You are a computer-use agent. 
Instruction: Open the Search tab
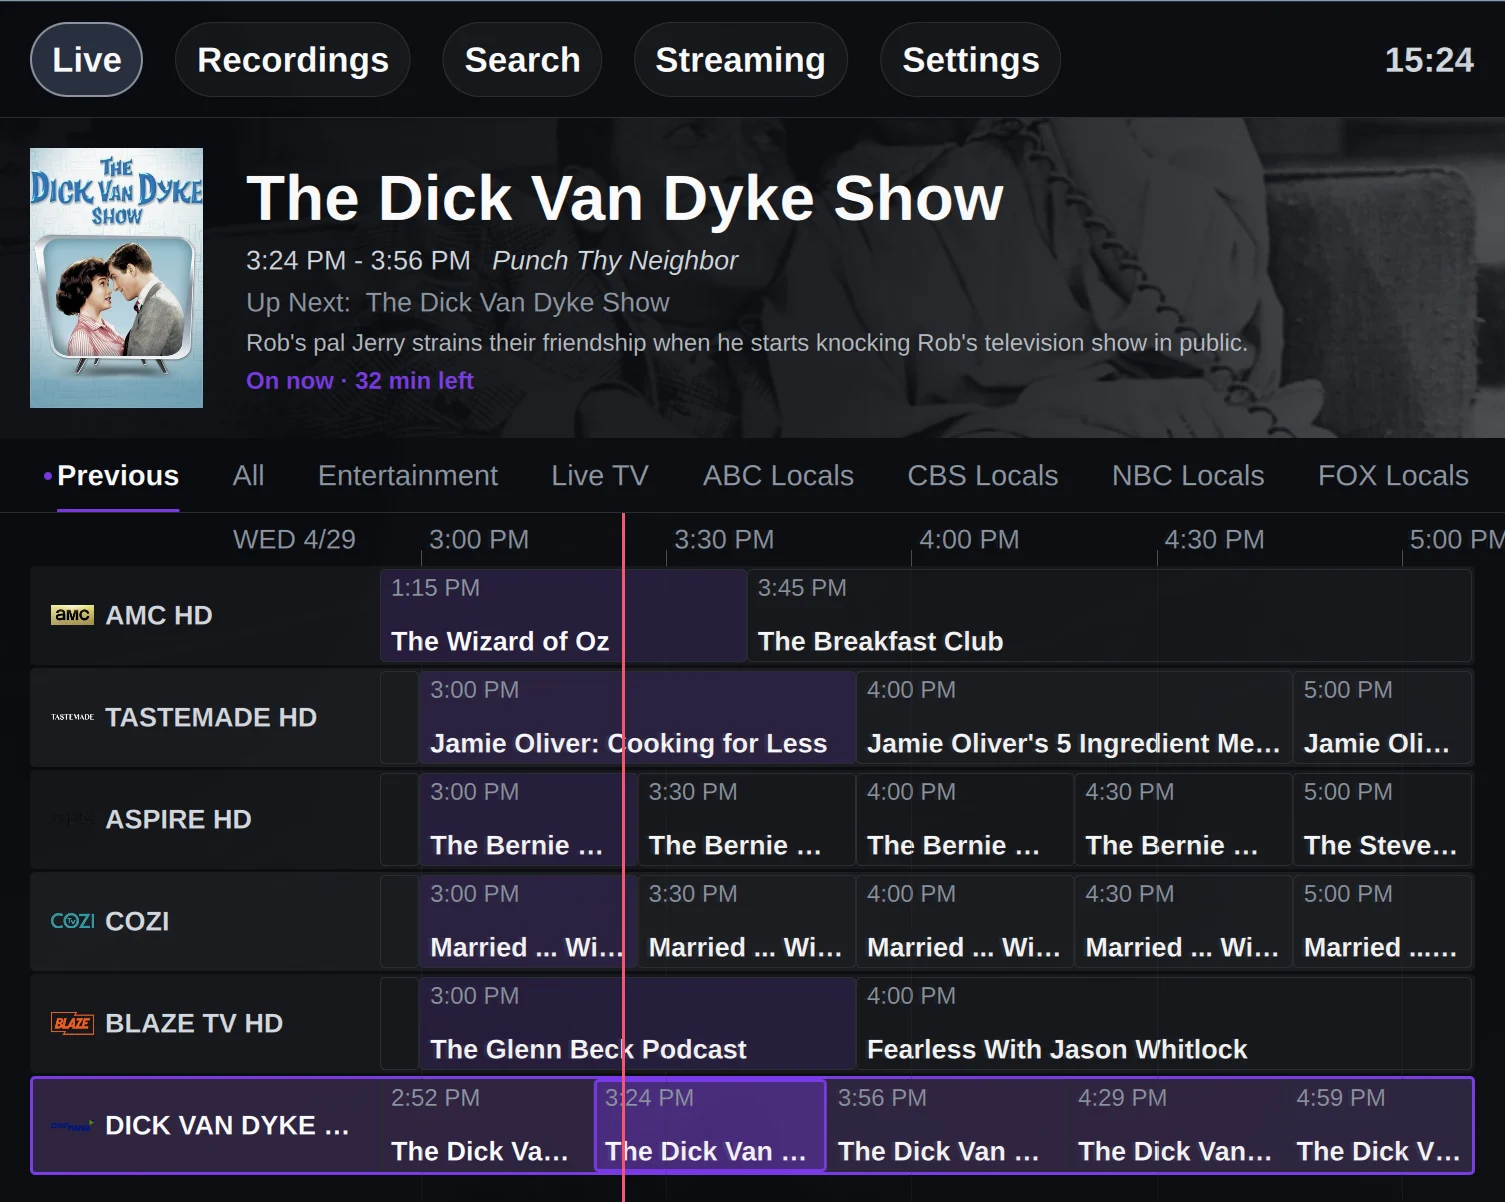(522, 60)
